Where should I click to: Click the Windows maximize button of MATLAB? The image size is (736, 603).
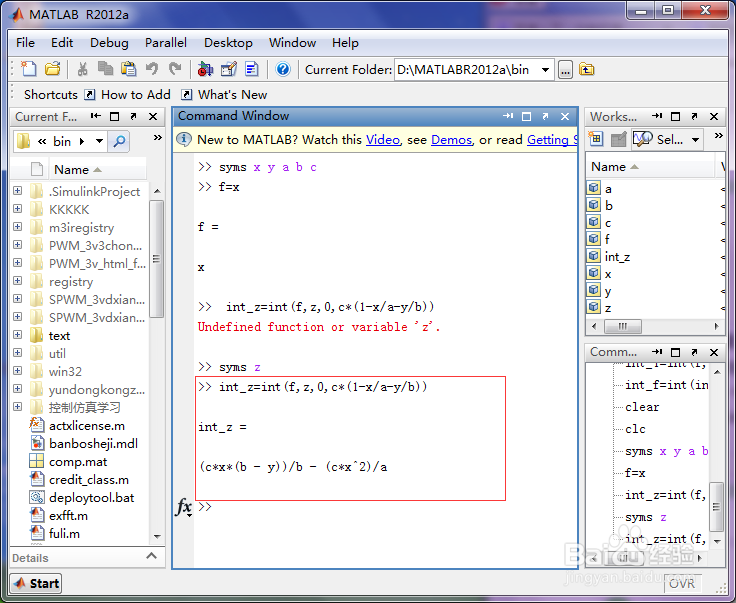tap(668, 10)
